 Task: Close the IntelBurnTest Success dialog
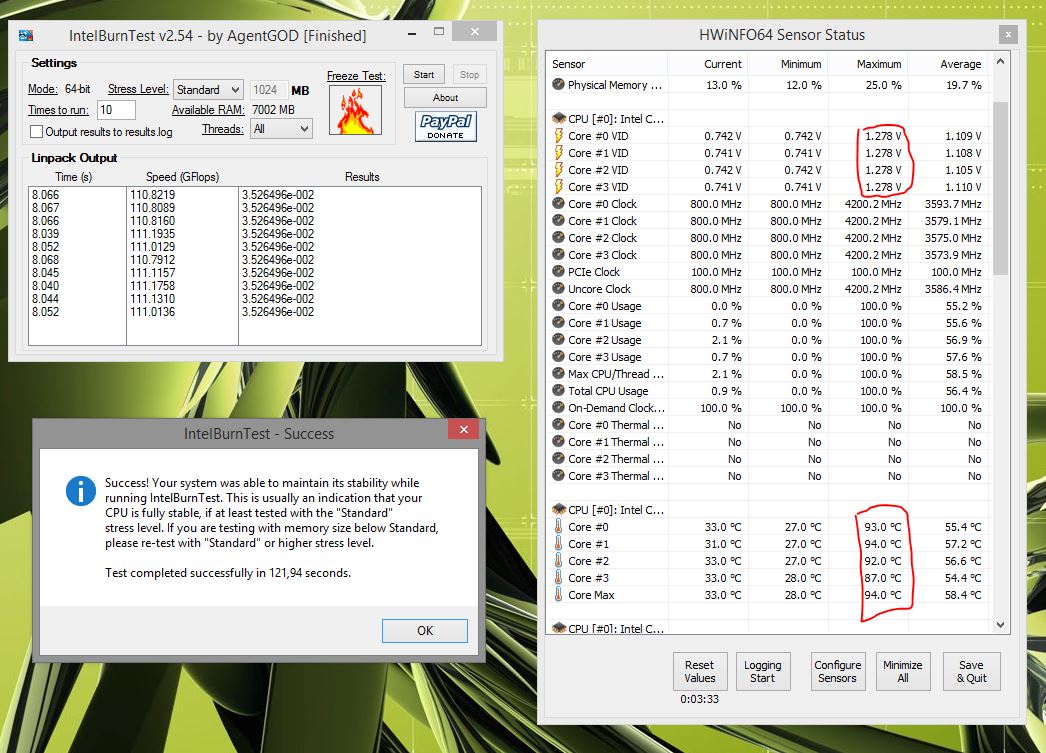(464, 430)
